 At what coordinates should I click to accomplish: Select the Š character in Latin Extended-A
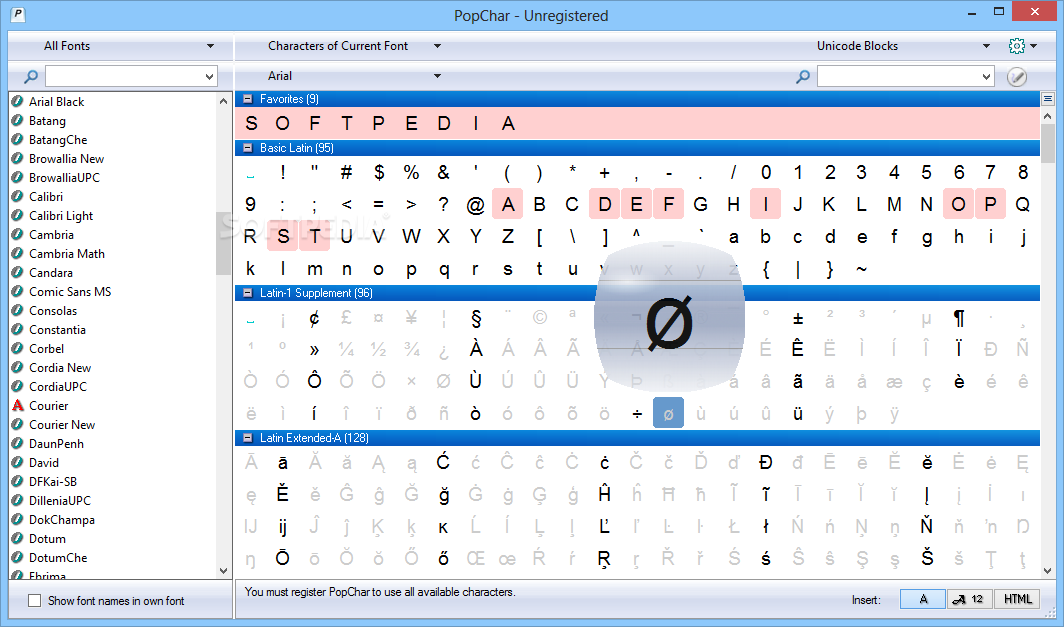coord(927,558)
